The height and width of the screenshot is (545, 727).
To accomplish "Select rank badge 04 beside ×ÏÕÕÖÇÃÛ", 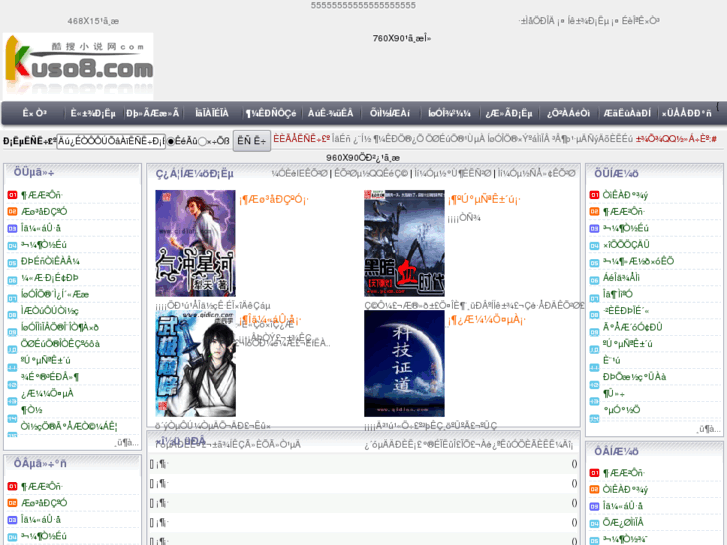I will click(x=594, y=246).
